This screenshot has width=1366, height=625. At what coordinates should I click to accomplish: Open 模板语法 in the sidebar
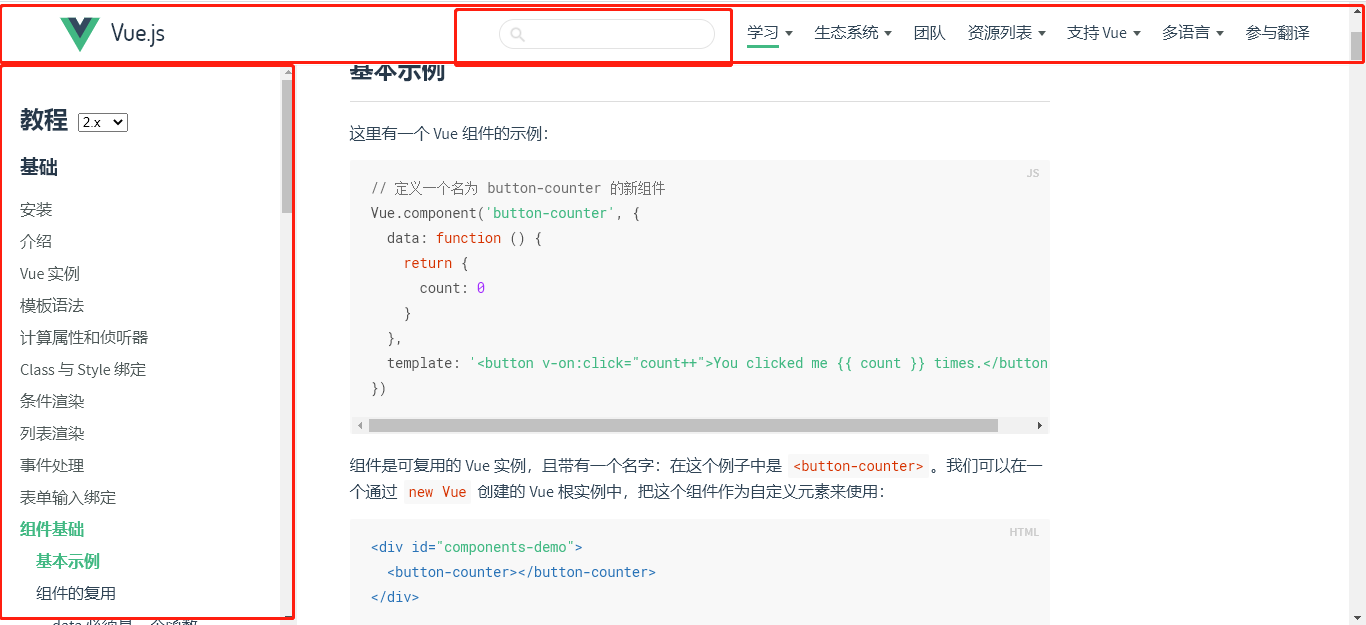pos(52,306)
